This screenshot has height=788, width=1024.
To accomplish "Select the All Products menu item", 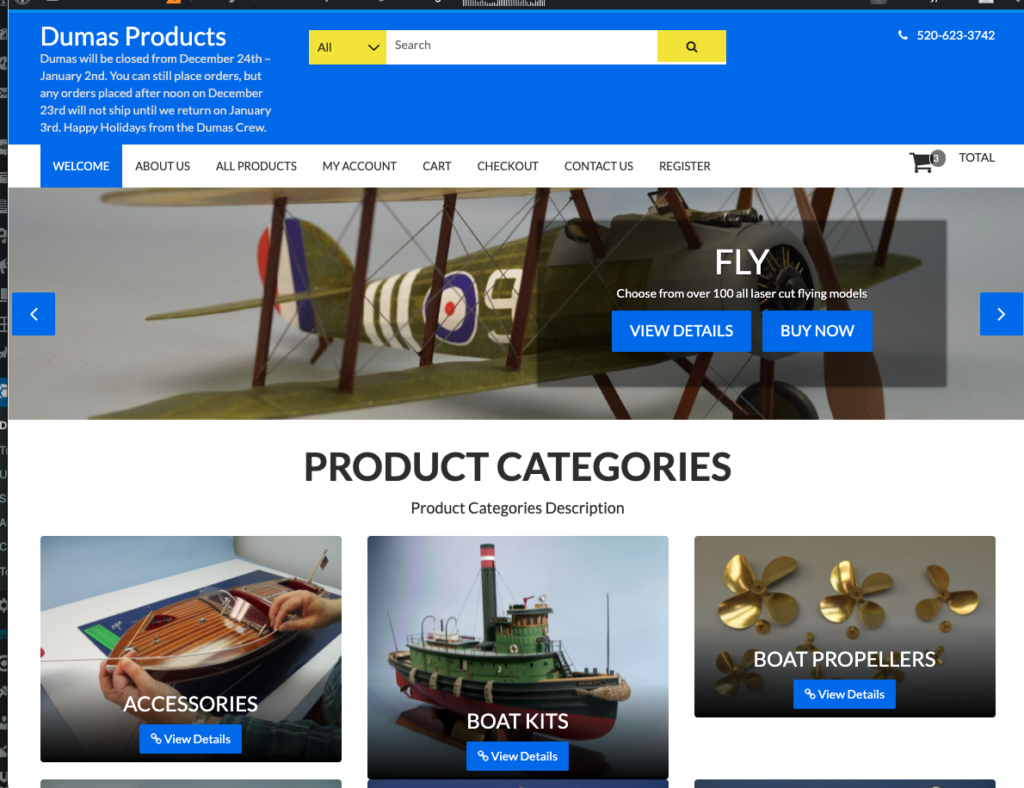I will pyautogui.click(x=256, y=166).
